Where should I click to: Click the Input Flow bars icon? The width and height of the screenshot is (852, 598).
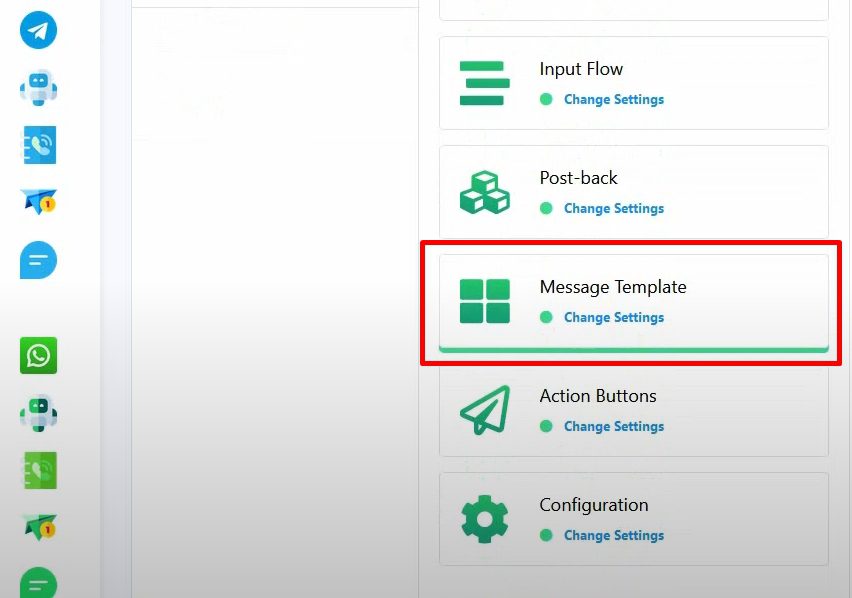484,83
